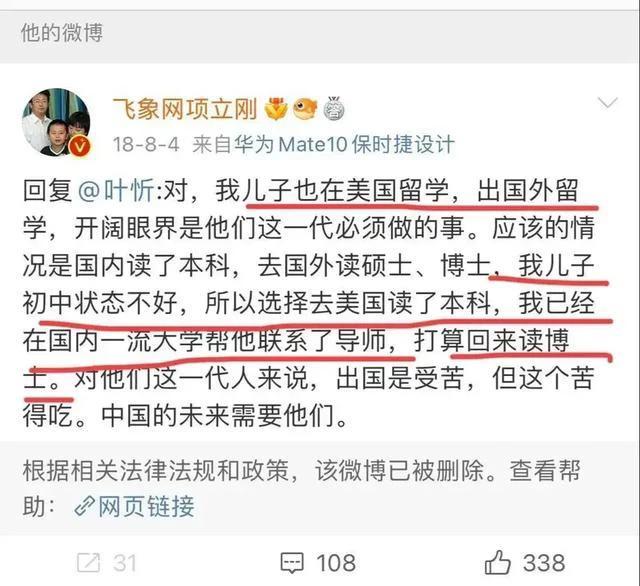Tap the orange verified V badge
Viewport: 640px width, 586px height.
click(x=80, y=146)
